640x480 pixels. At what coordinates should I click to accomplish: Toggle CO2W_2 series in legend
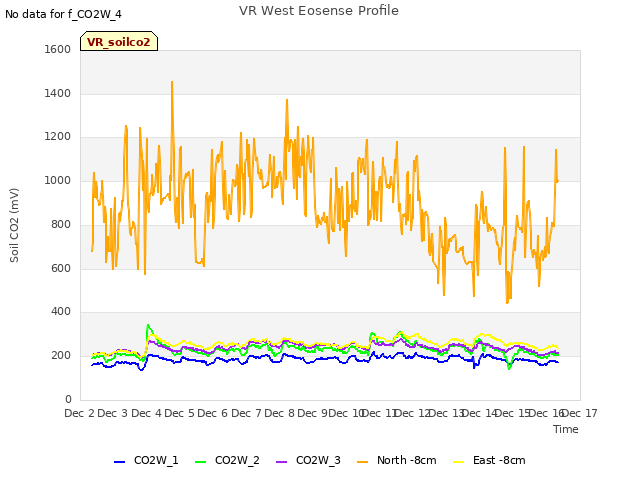tap(227, 460)
